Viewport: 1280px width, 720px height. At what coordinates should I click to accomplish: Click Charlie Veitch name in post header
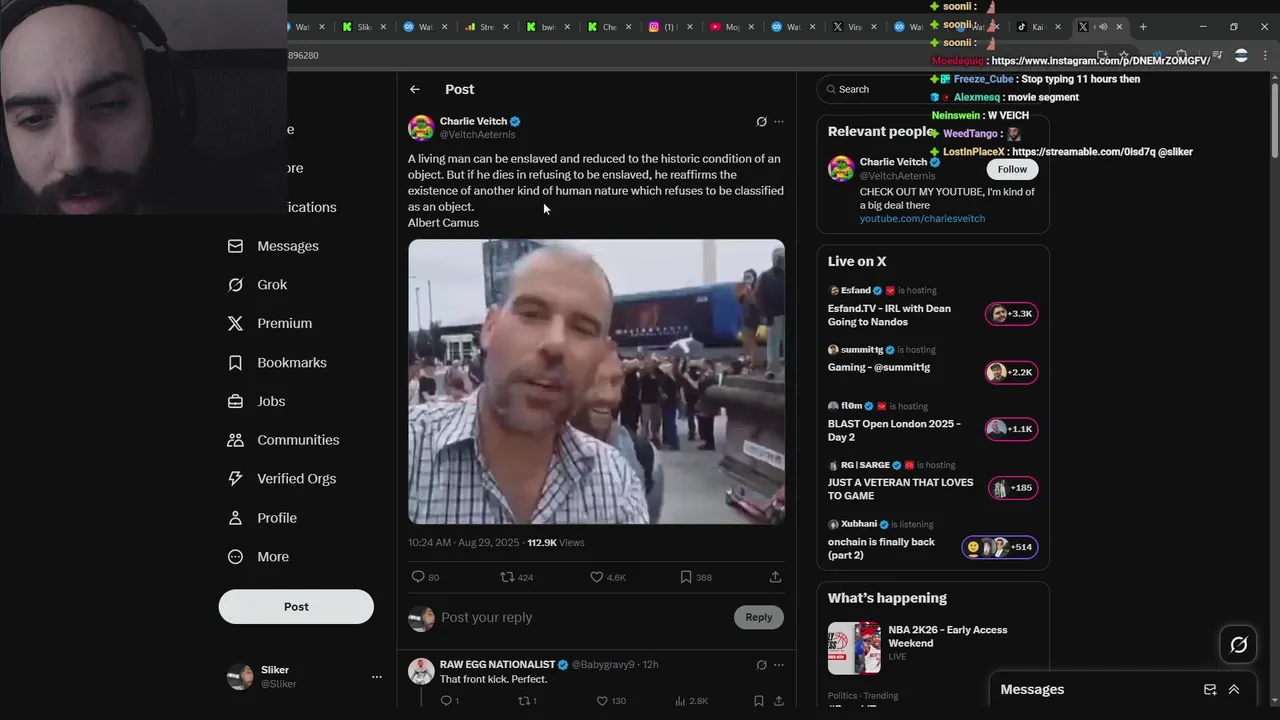point(474,121)
